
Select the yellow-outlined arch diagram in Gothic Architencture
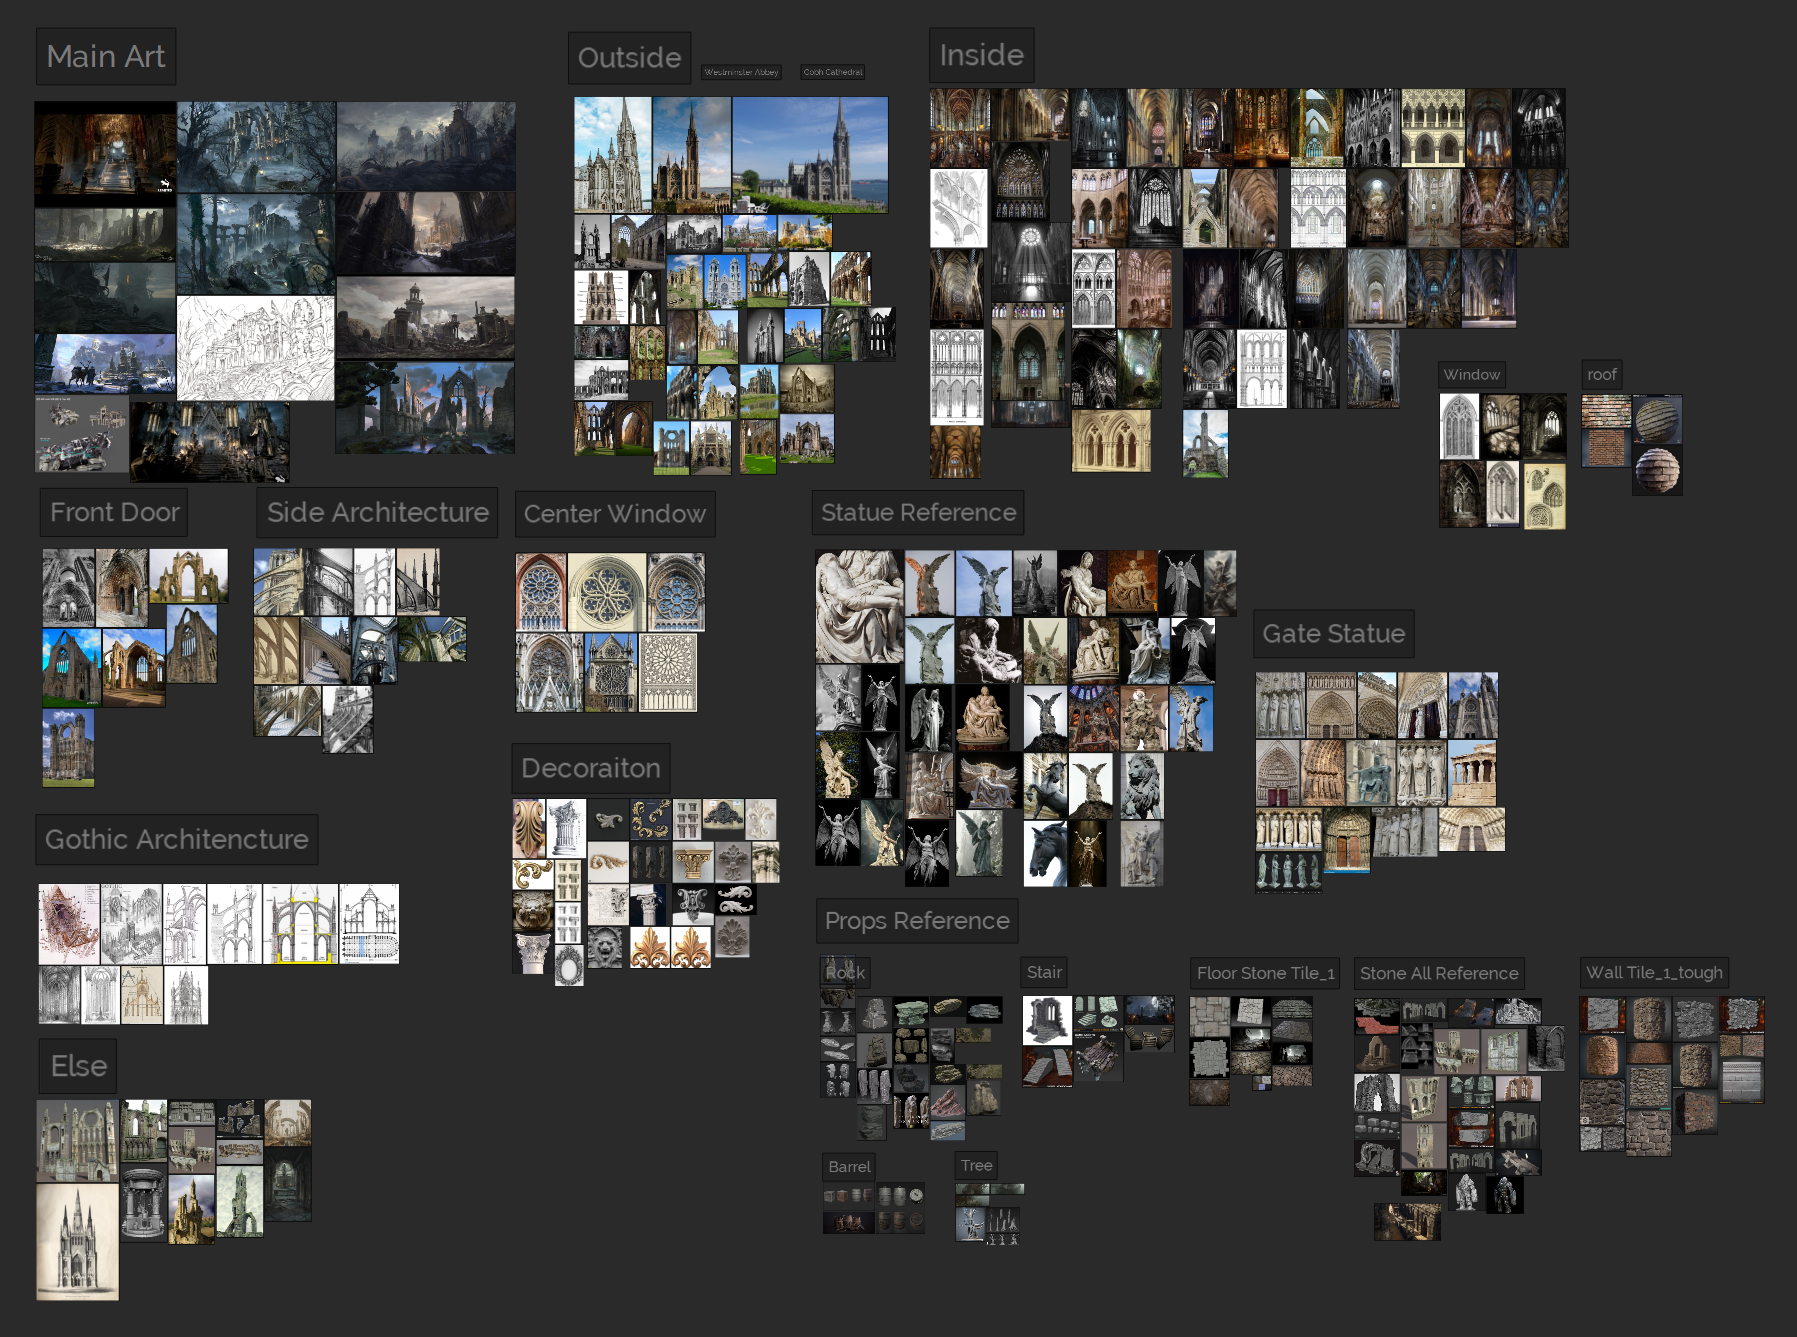coord(300,924)
